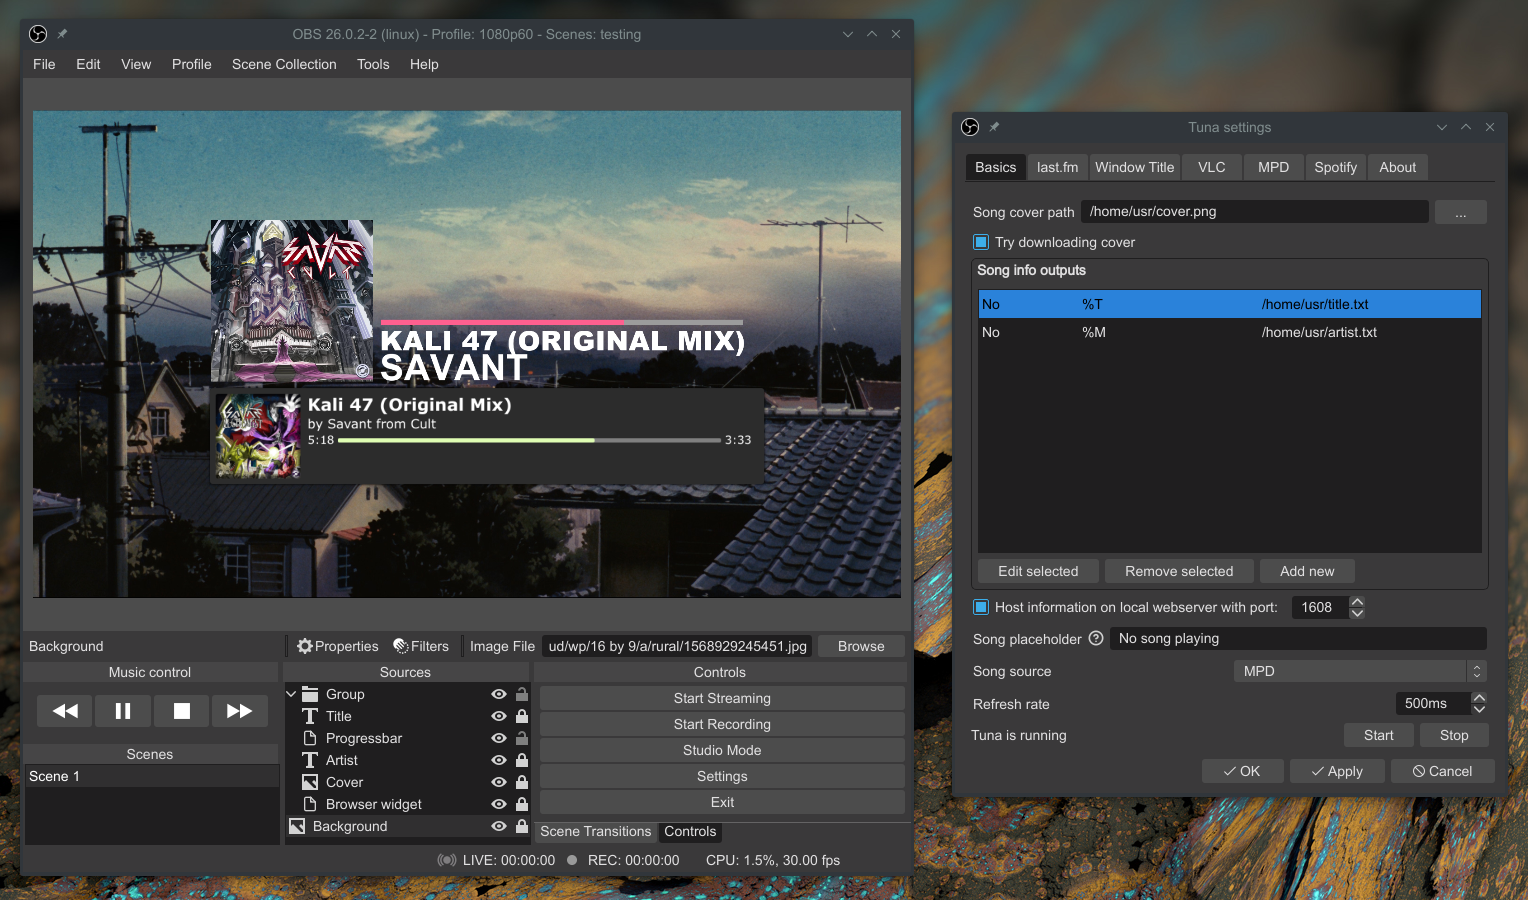This screenshot has height=900, width=1528.
Task: Hide the Browser widget source
Action: tap(498, 804)
